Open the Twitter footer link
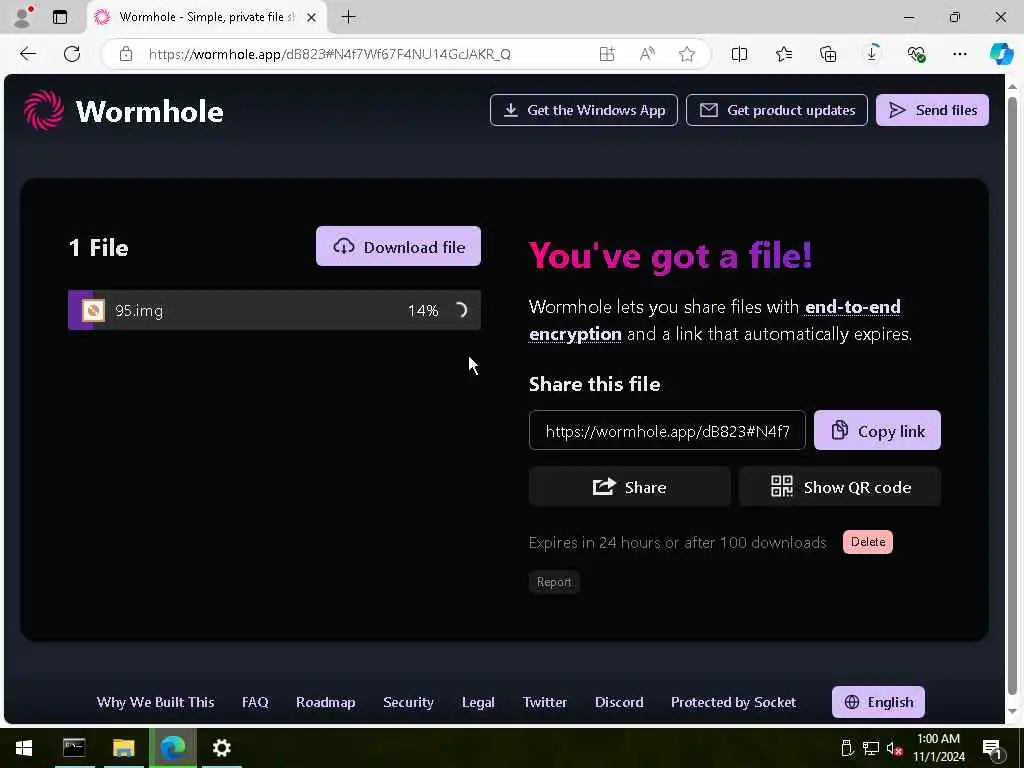 (545, 702)
